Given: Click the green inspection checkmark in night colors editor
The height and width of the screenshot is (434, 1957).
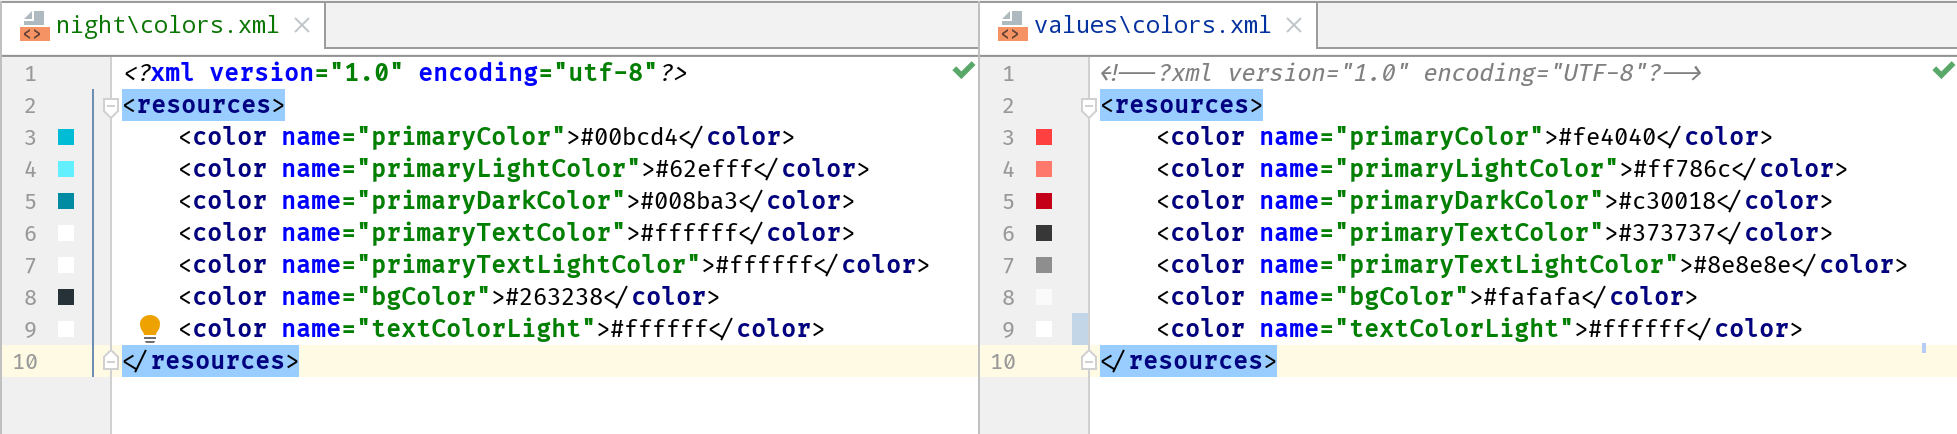Looking at the screenshot, I should coord(963,71).
